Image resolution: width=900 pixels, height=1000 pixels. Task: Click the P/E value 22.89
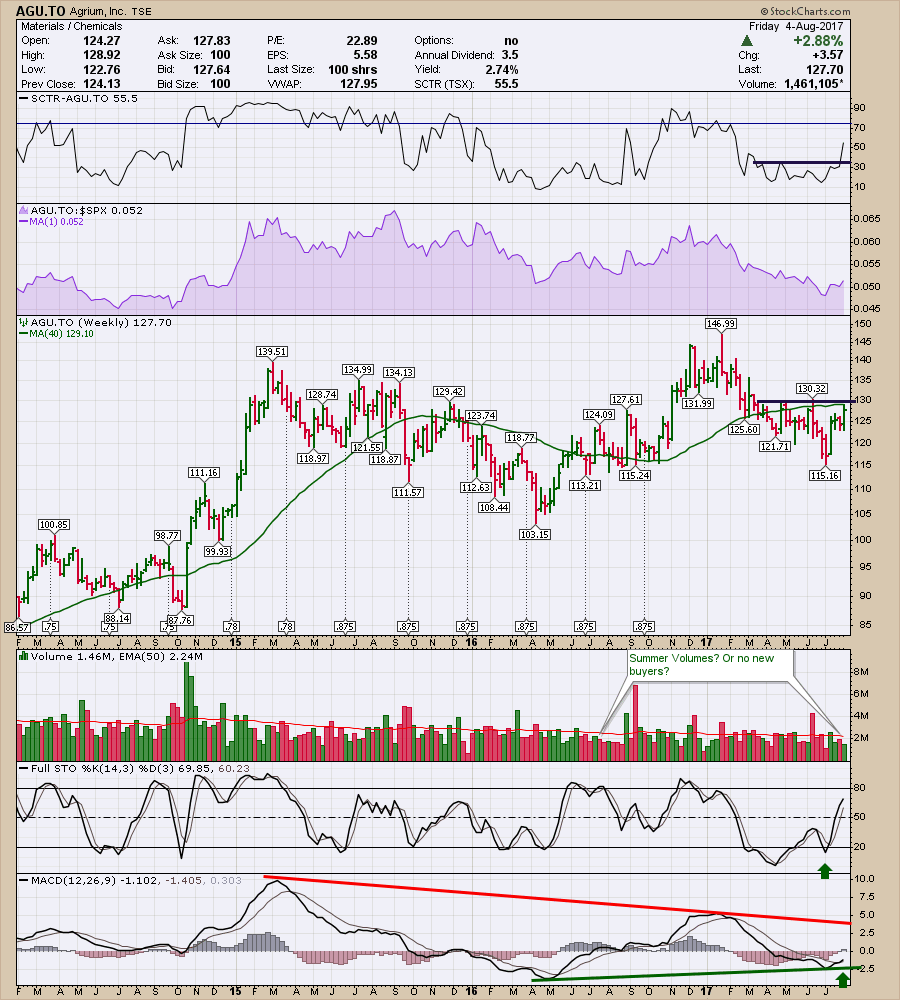tap(362, 40)
